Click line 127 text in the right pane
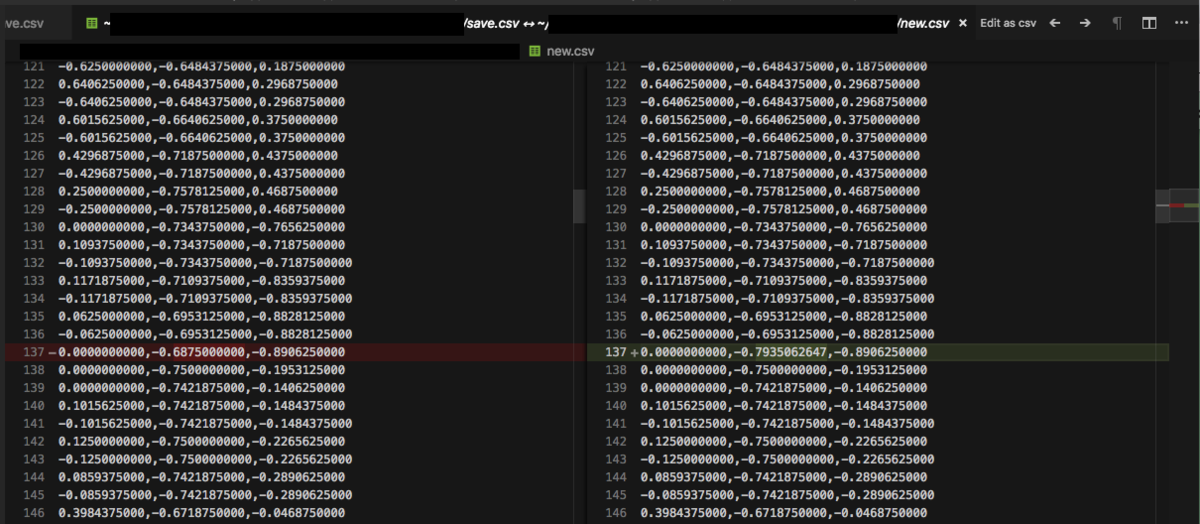 click(x=783, y=173)
